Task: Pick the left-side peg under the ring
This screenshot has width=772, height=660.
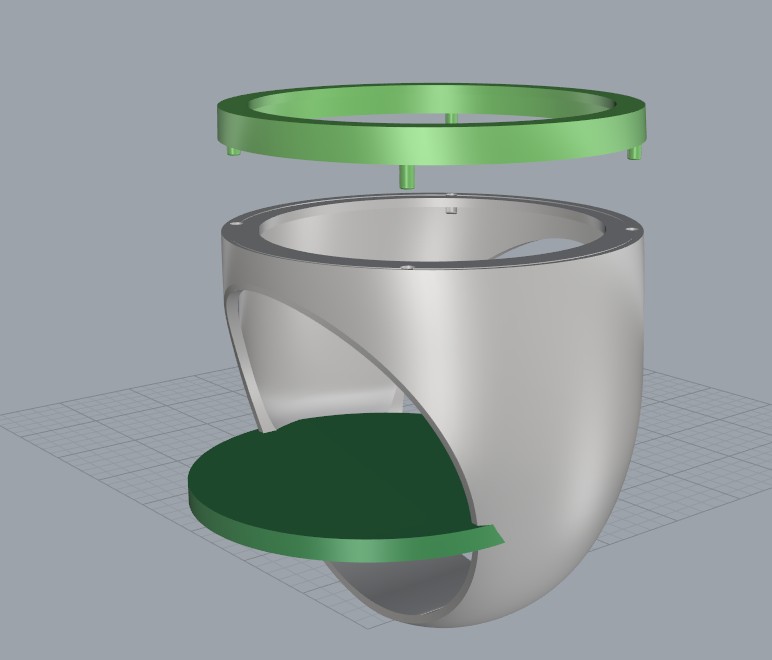Action: (x=233, y=152)
